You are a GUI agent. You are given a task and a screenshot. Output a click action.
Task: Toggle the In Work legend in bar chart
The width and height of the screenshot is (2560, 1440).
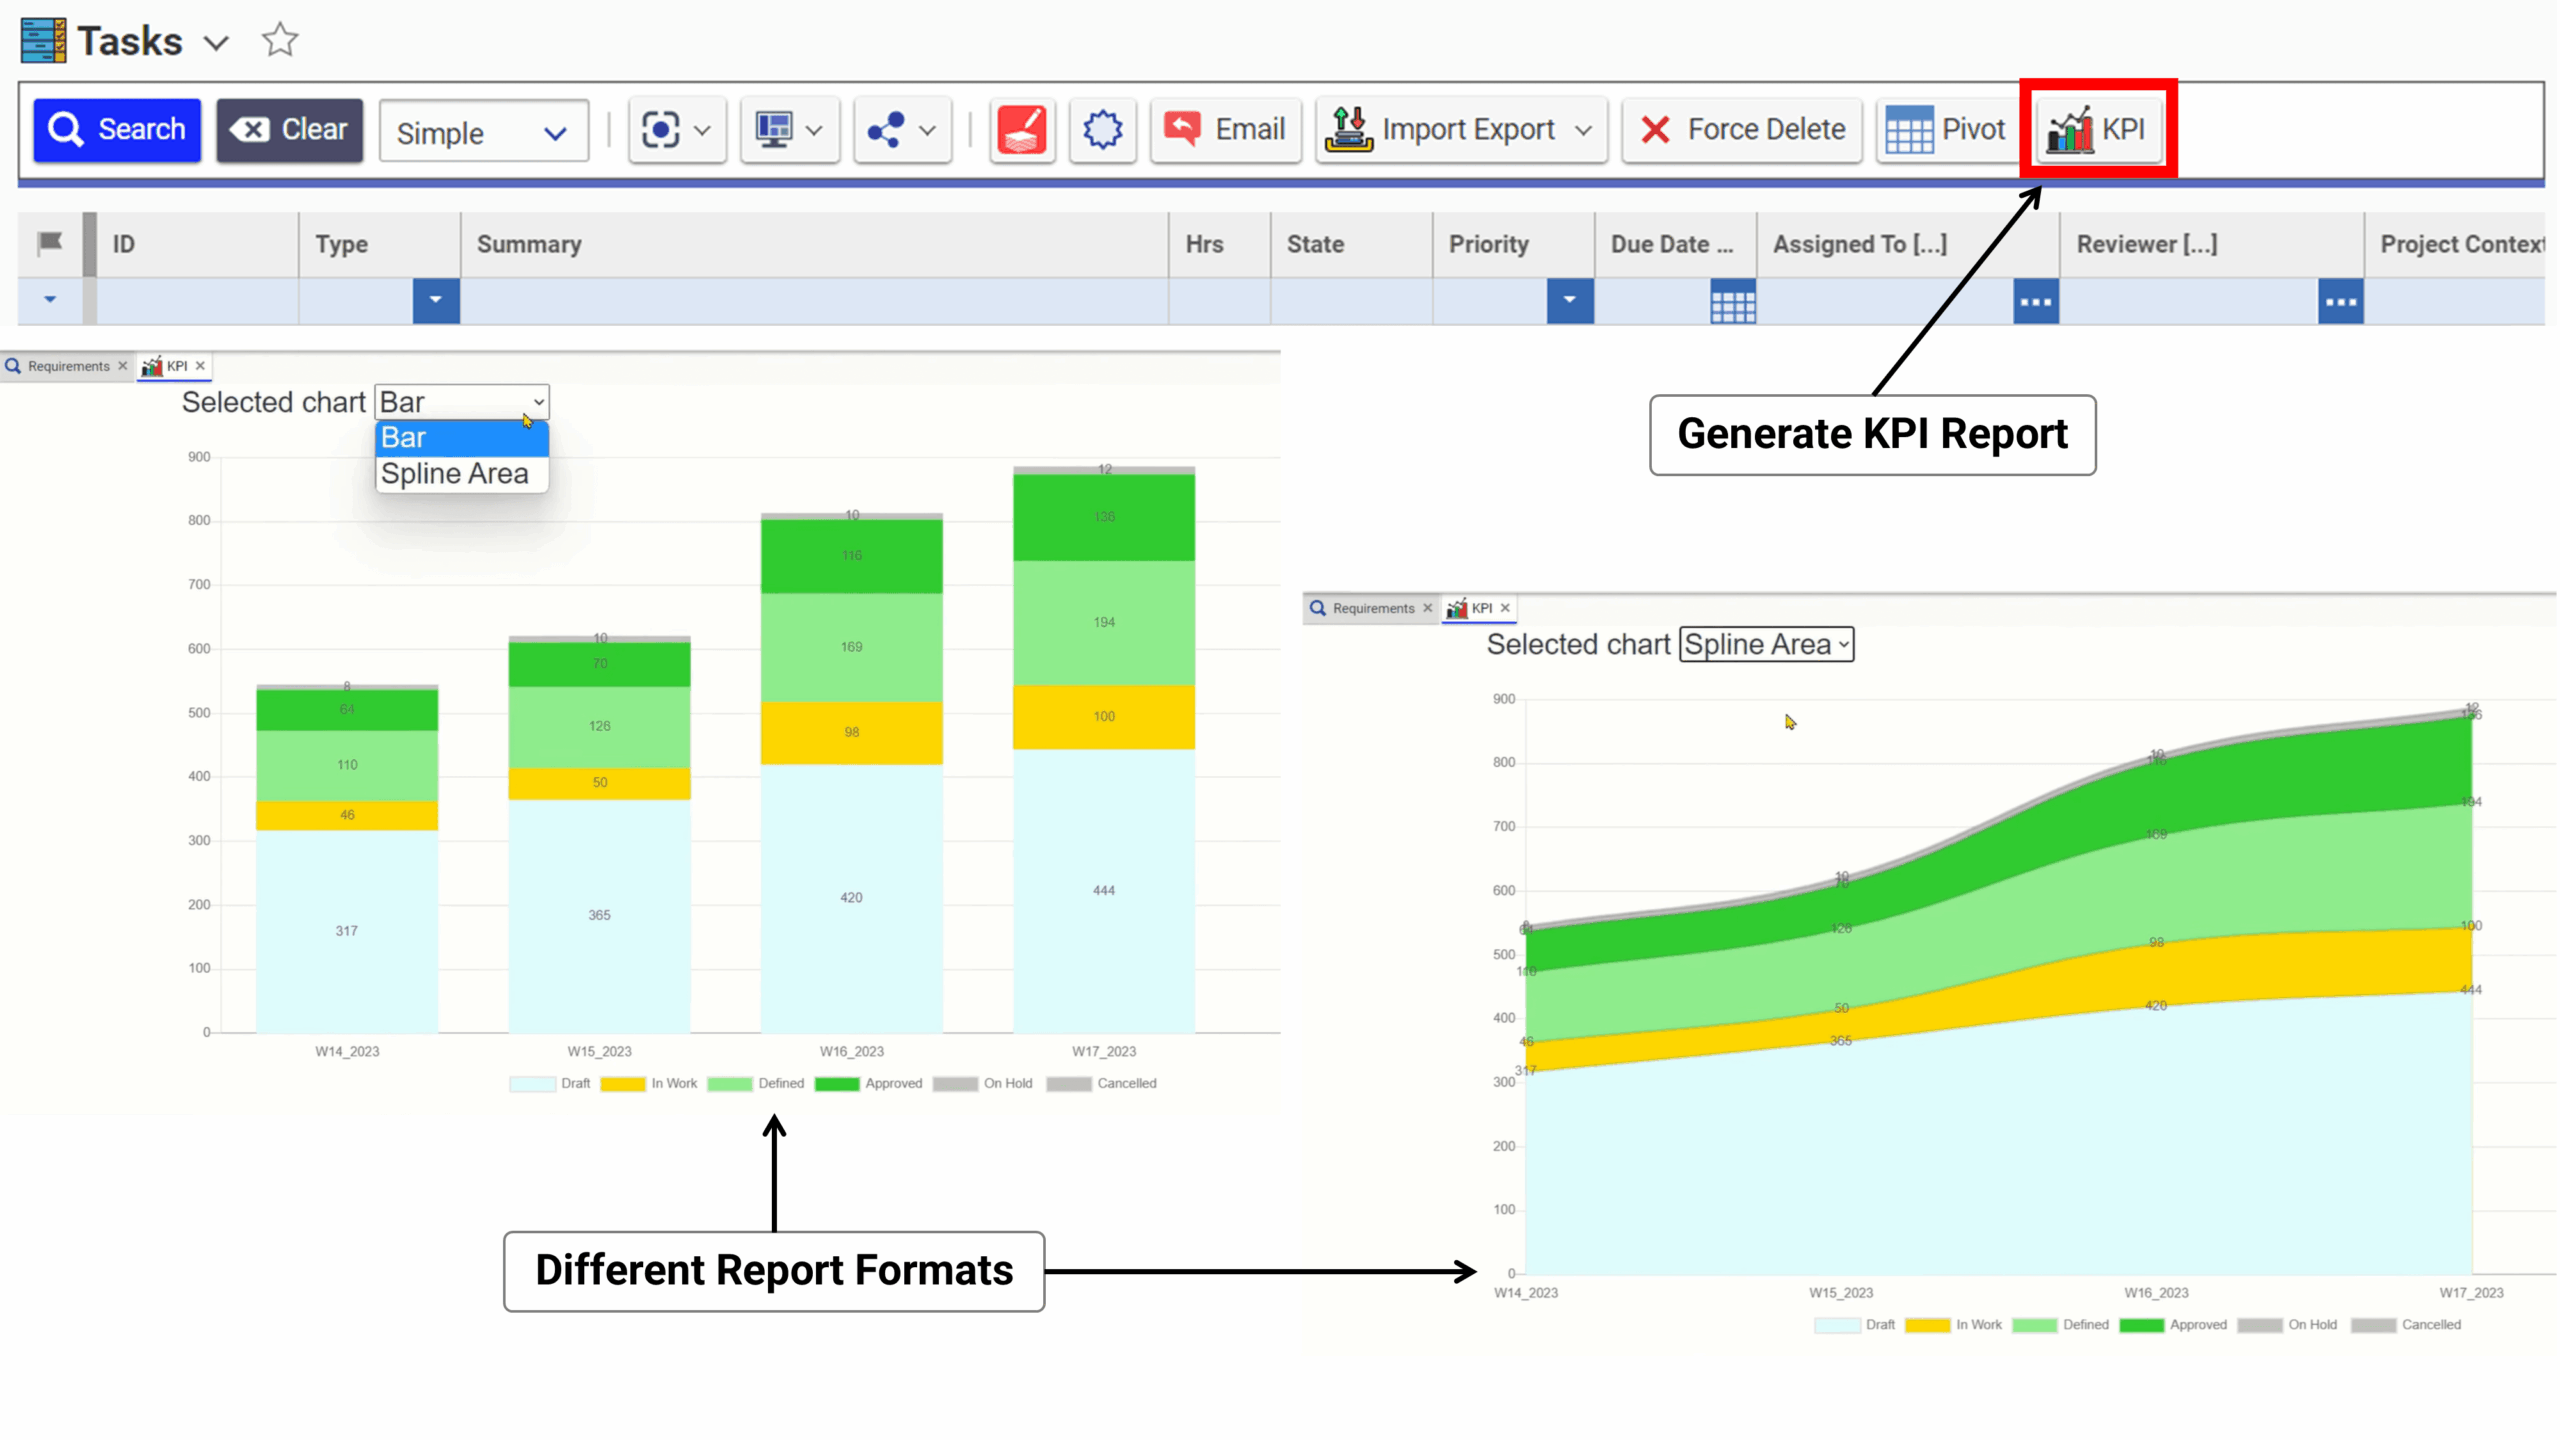tap(648, 1084)
